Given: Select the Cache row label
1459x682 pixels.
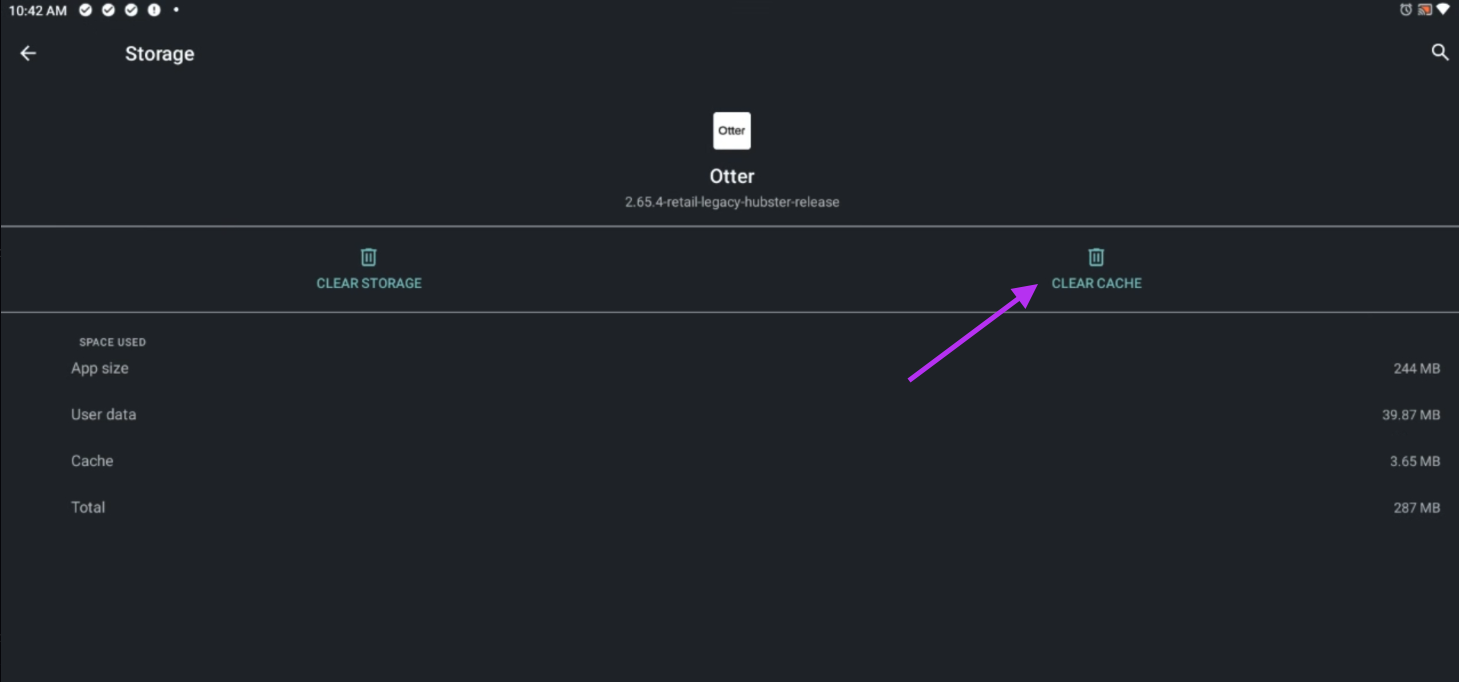Looking at the screenshot, I should pos(92,461).
